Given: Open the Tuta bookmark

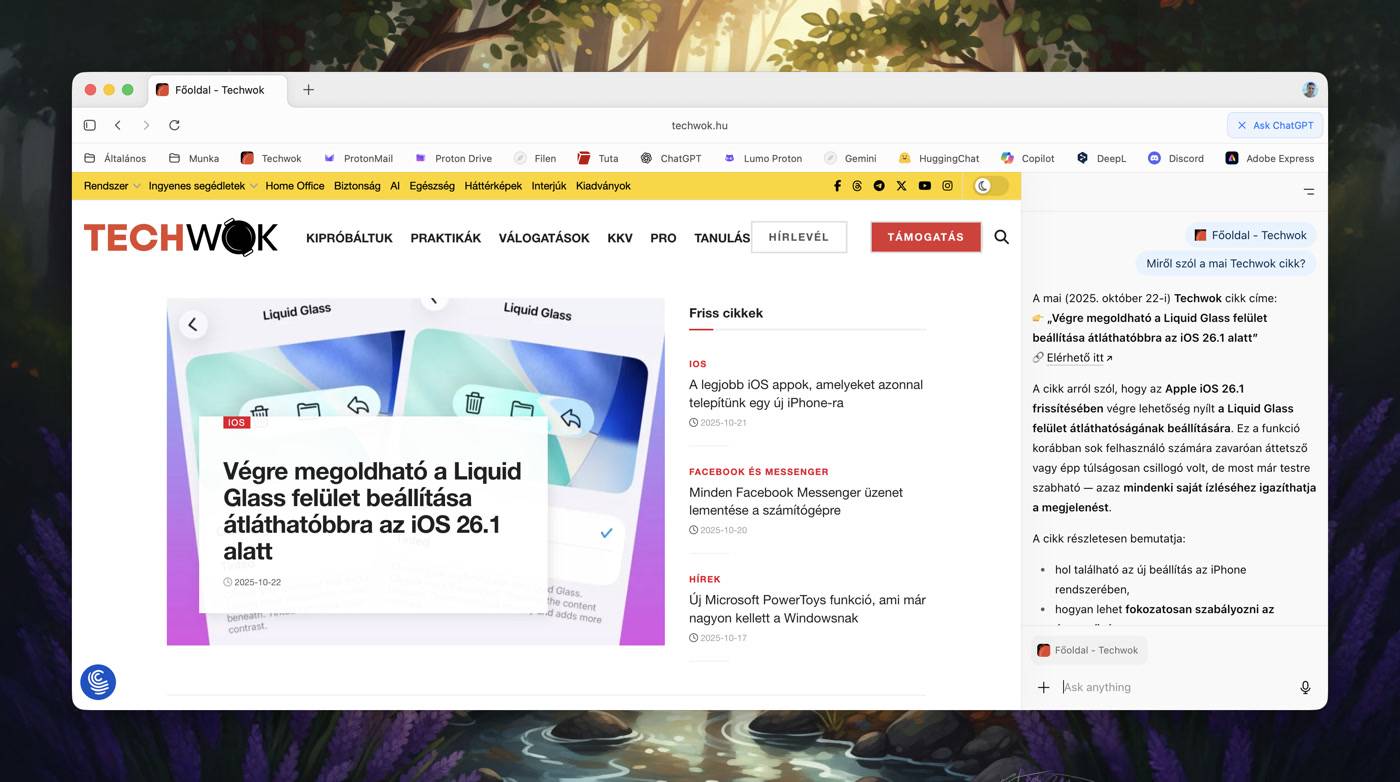Looking at the screenshot, I should 598,158.
